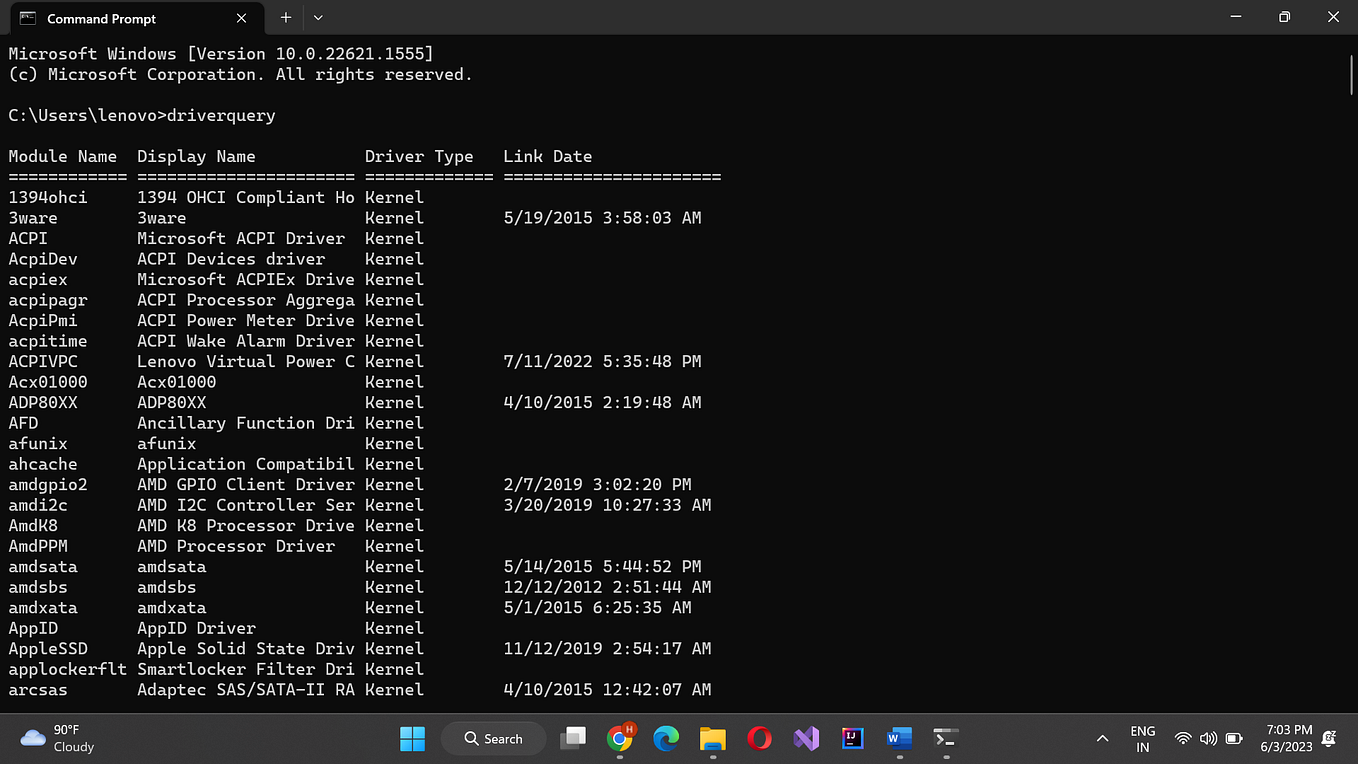Adjust the volume from the system tray
Image resolution: width=1358 pixels, height=764 pixels.
click(1208, 738)
